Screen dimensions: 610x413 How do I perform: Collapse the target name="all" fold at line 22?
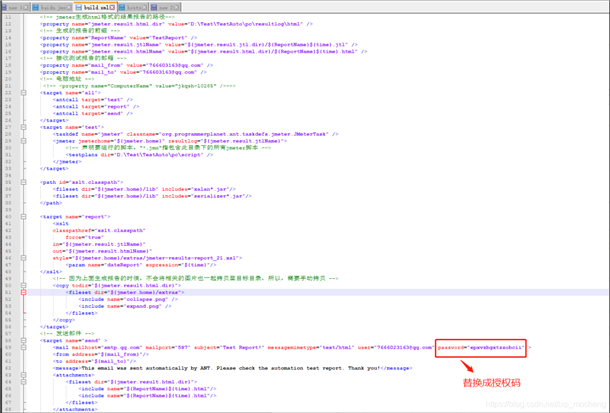[x=24, y=93]
